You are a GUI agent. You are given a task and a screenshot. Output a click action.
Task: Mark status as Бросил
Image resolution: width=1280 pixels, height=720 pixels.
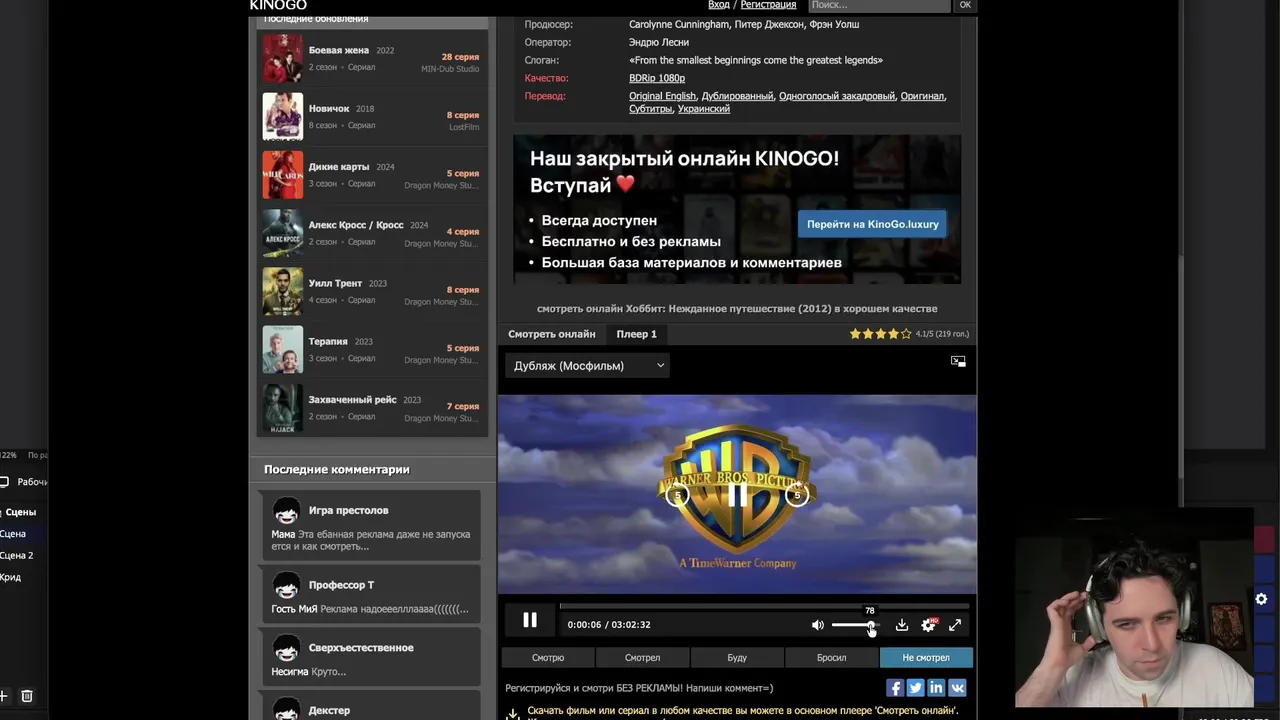point(831,658)
